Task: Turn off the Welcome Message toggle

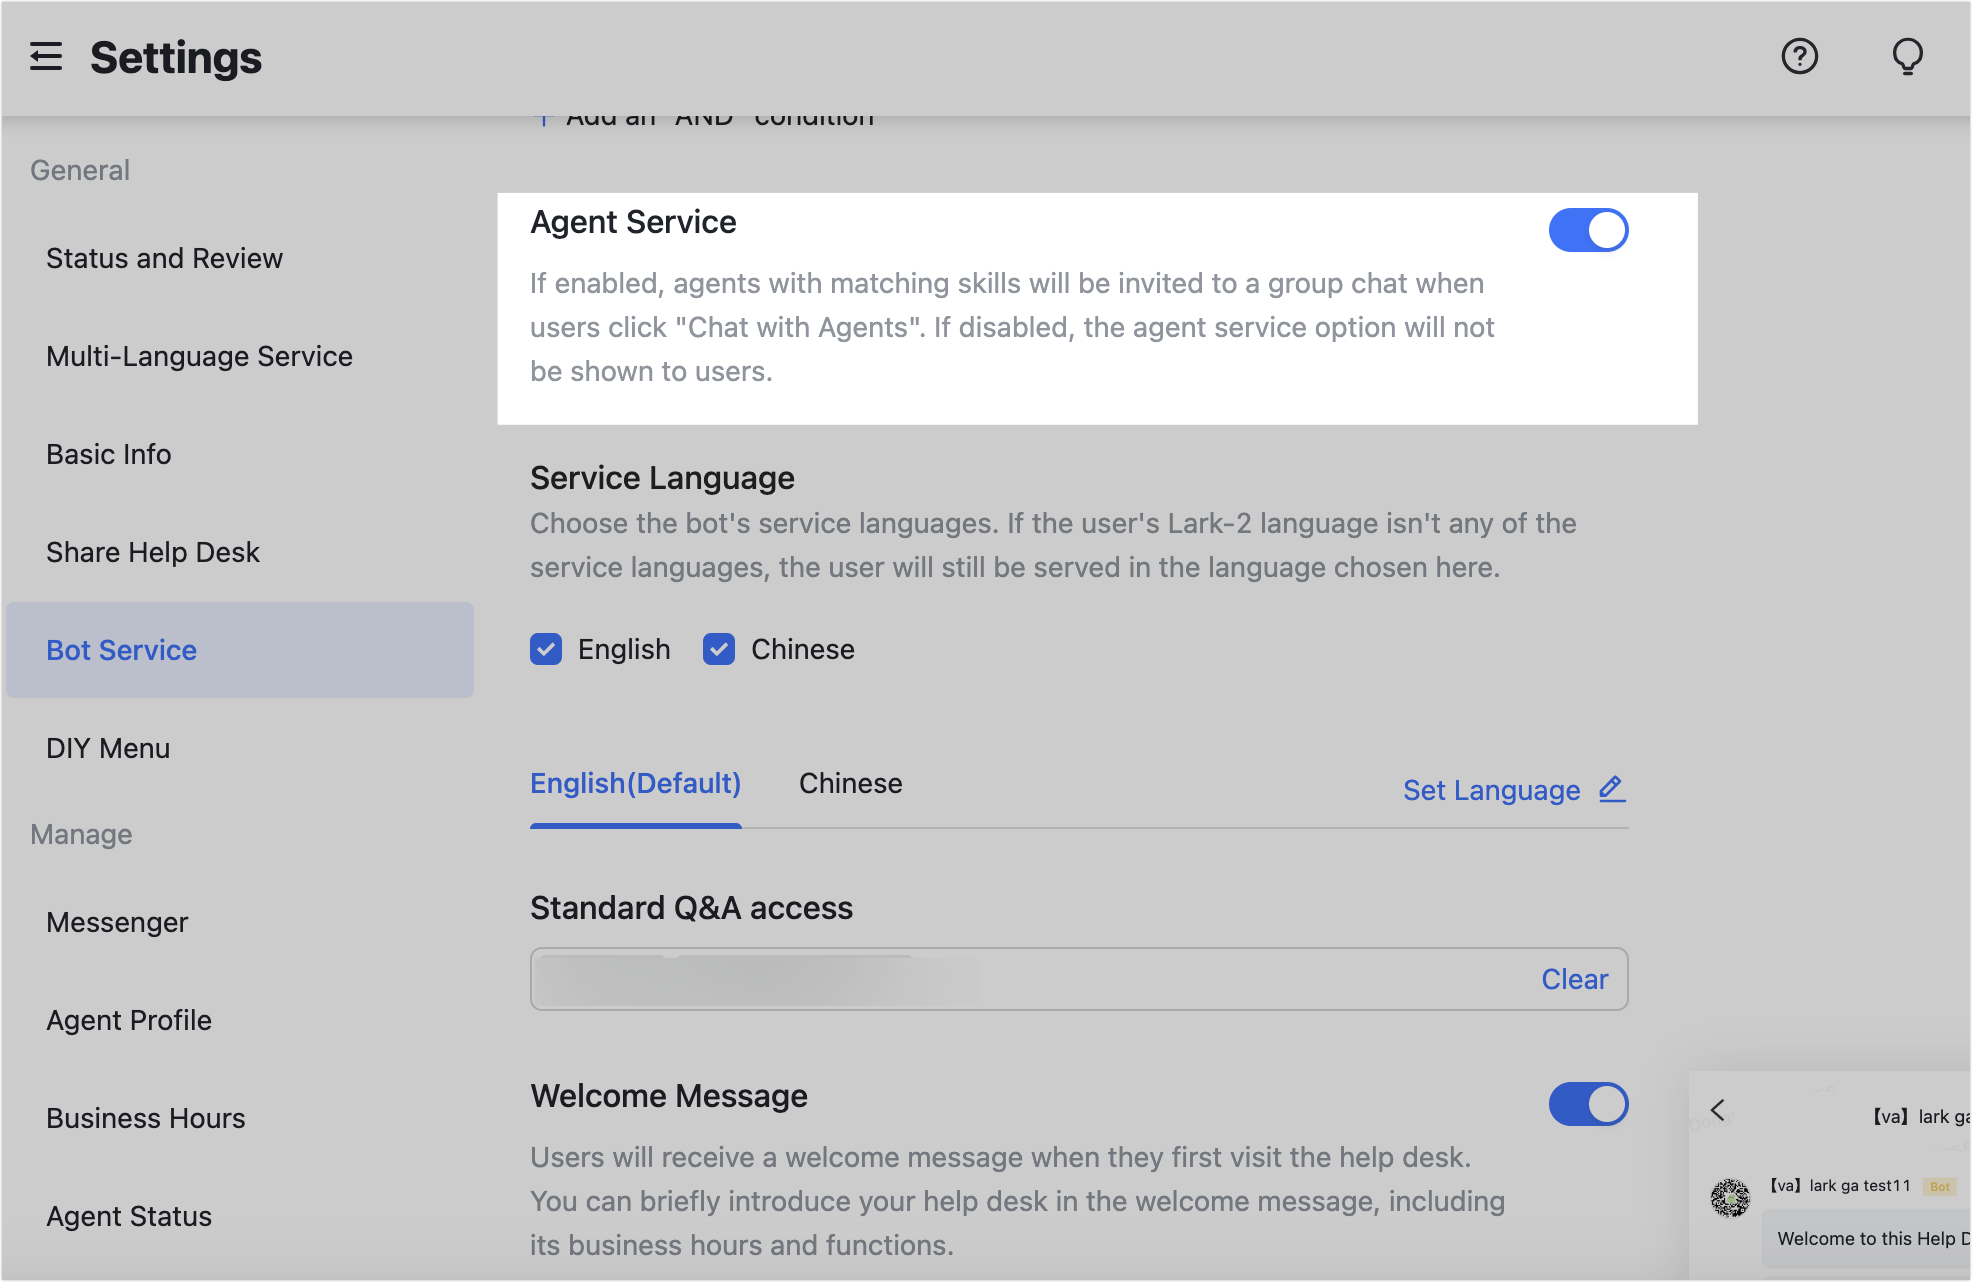Action: click(1588, 1104)
